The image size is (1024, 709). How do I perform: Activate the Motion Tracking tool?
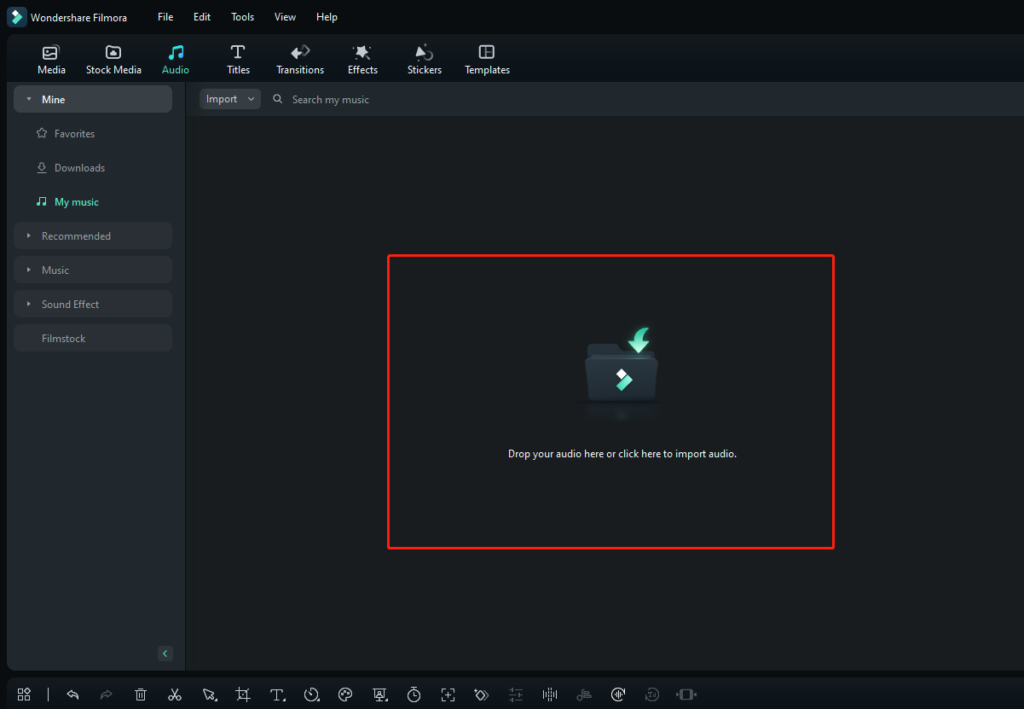pyautogui.click(x=447, y=694)
